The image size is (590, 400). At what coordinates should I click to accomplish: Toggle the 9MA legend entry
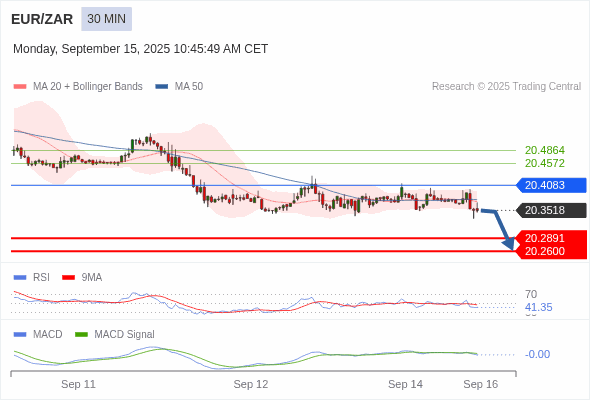point(82,277)
